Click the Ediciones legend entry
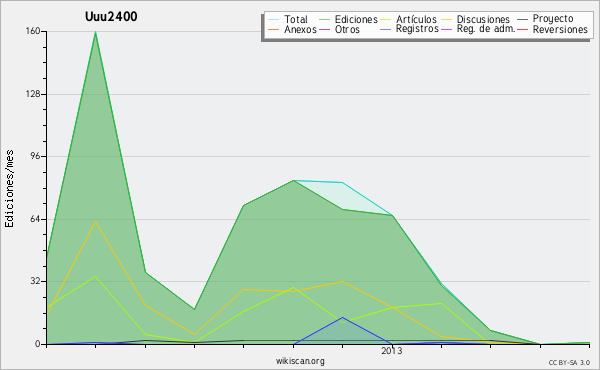Screen dimensions: 600x370 tap(356, 19)
